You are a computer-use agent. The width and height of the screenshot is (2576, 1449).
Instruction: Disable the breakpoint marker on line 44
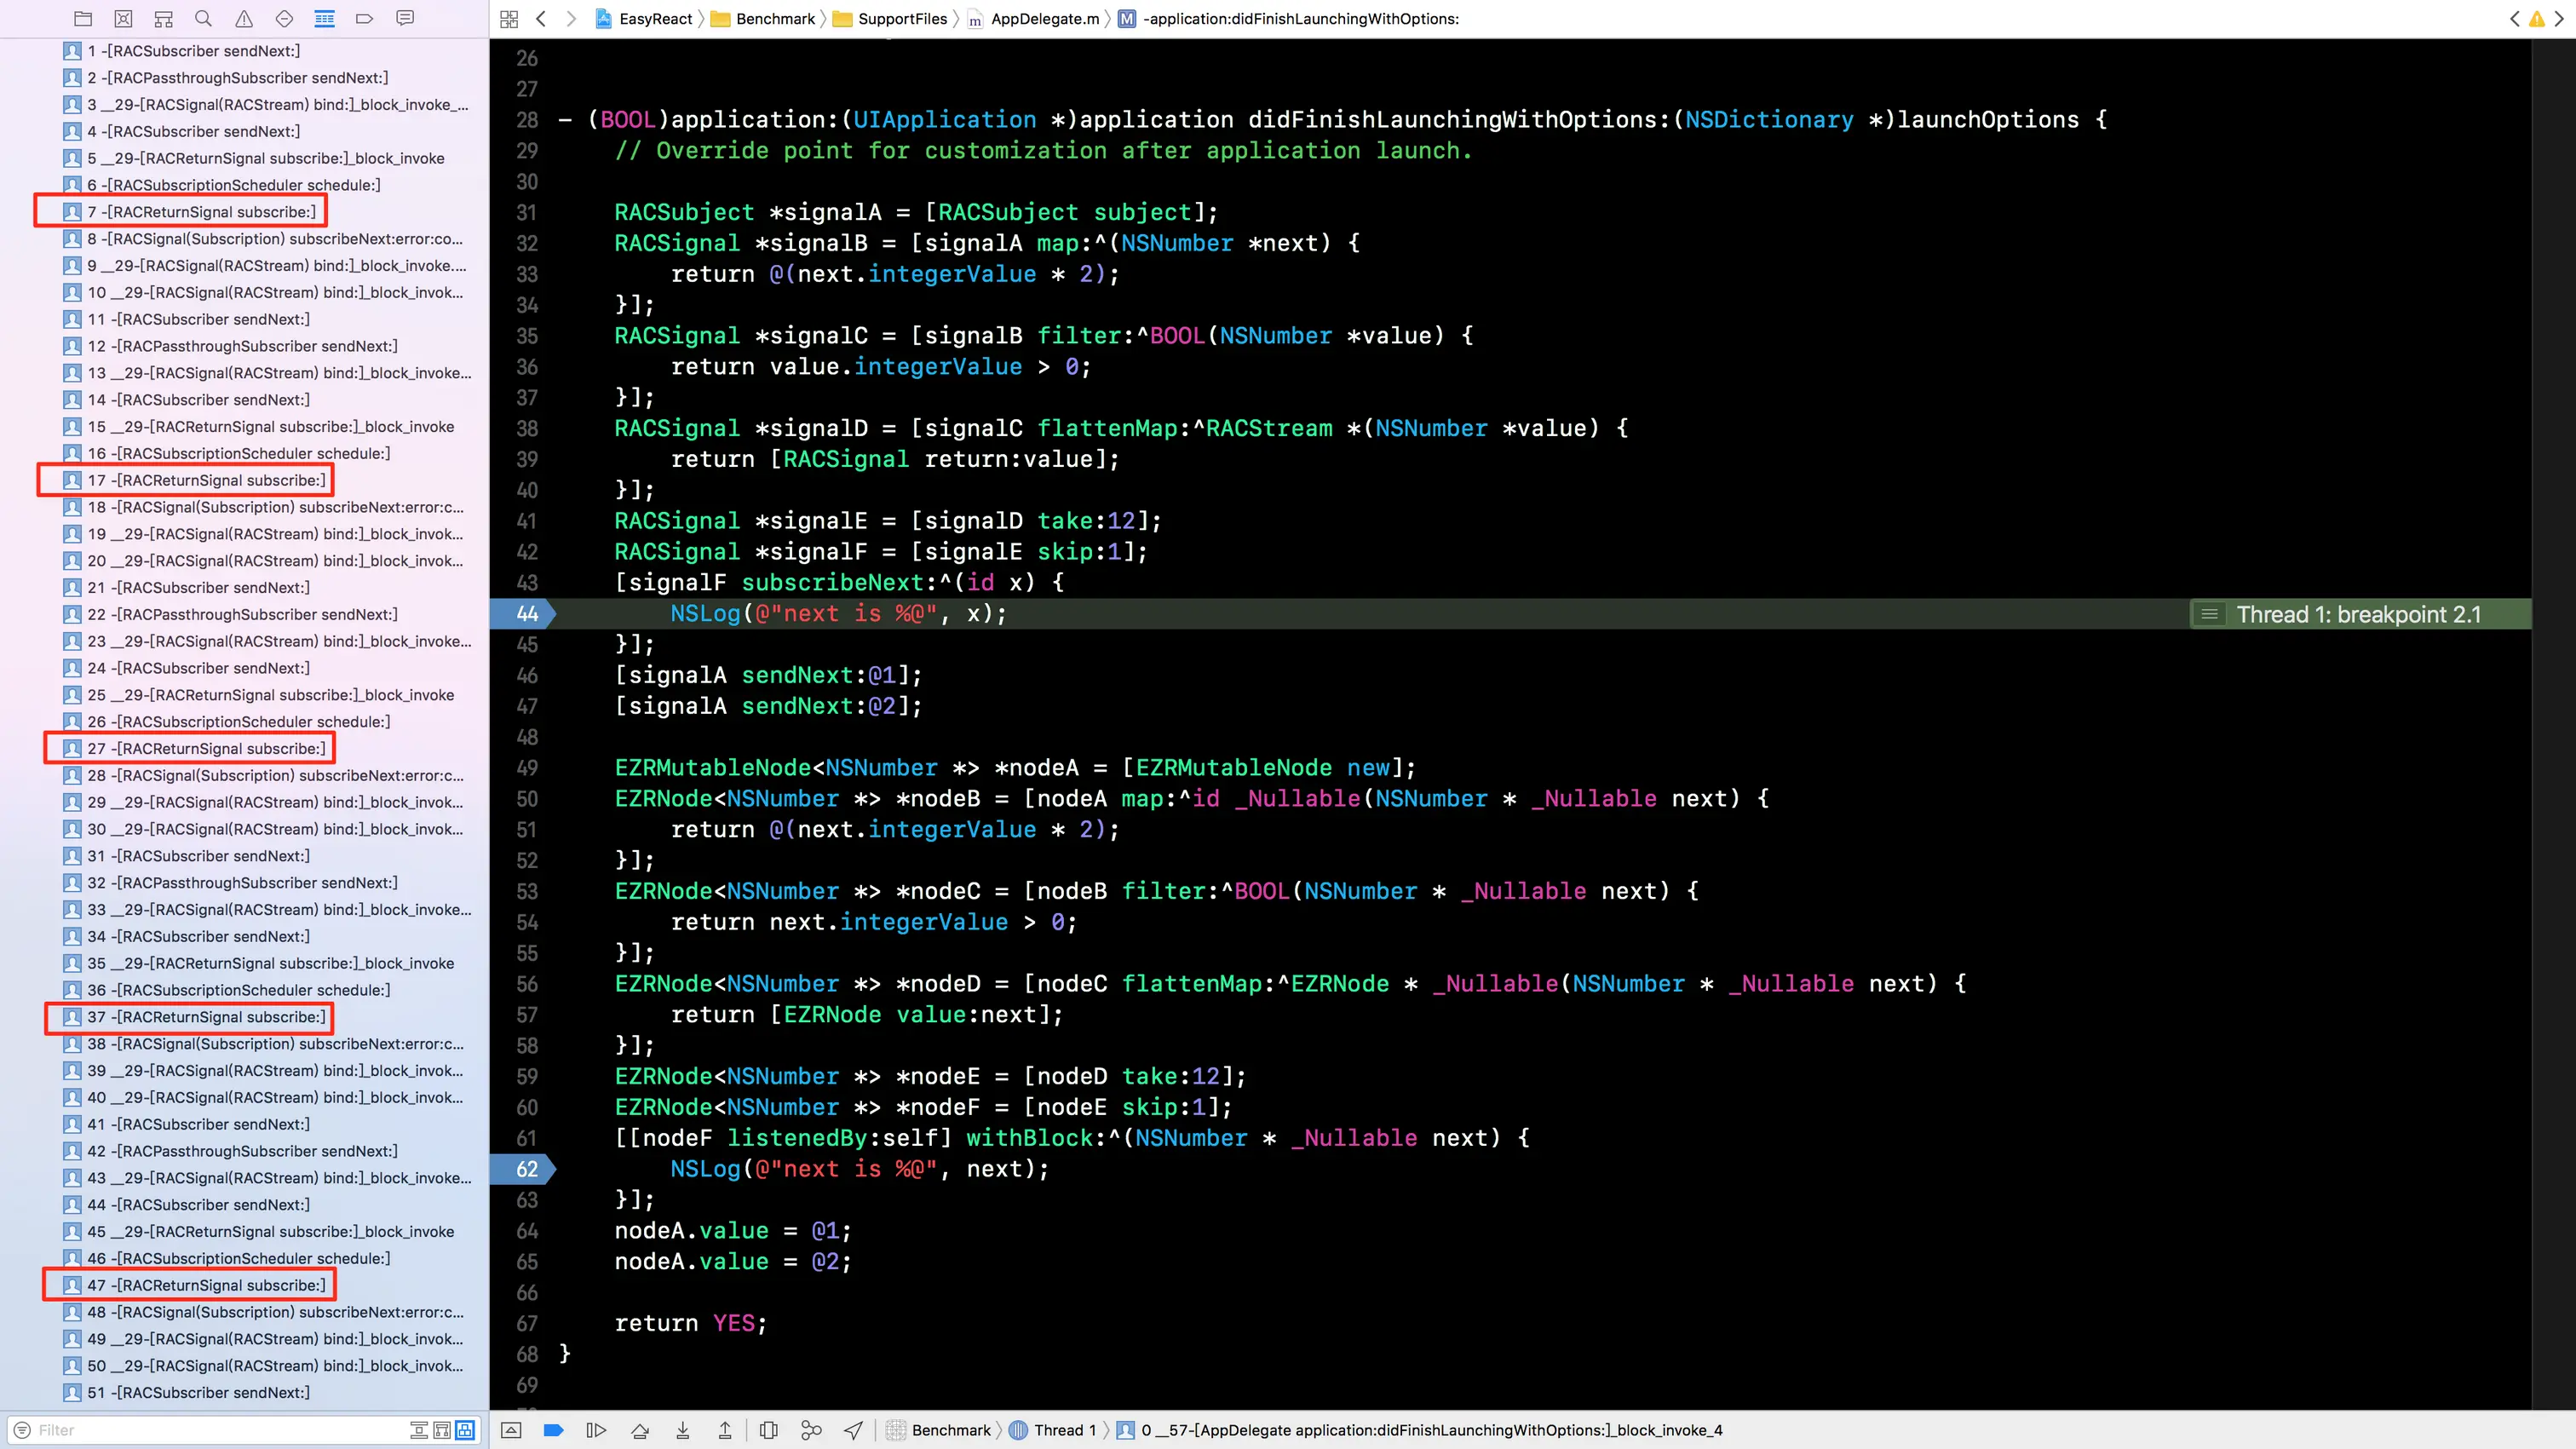tap(523, 613)
